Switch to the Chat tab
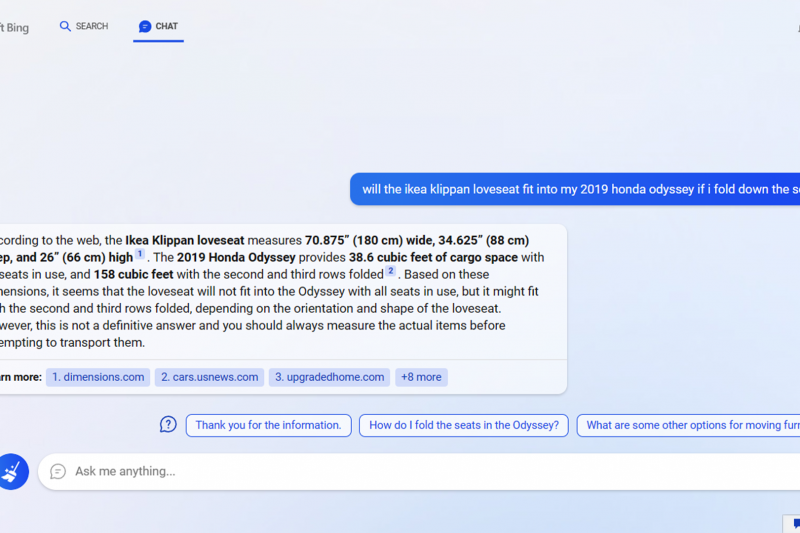Image resolution: width=800 pixels, height=533 pixels. (x=158, y=26)
